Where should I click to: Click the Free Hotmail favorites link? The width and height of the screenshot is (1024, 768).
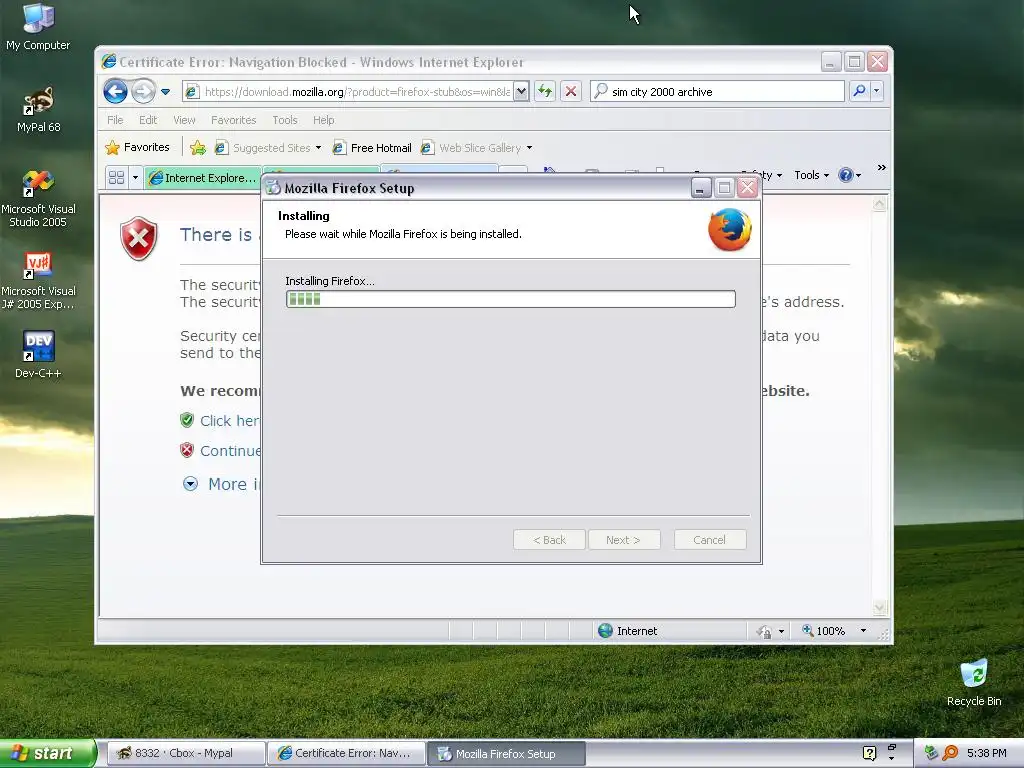coord(372,148)
